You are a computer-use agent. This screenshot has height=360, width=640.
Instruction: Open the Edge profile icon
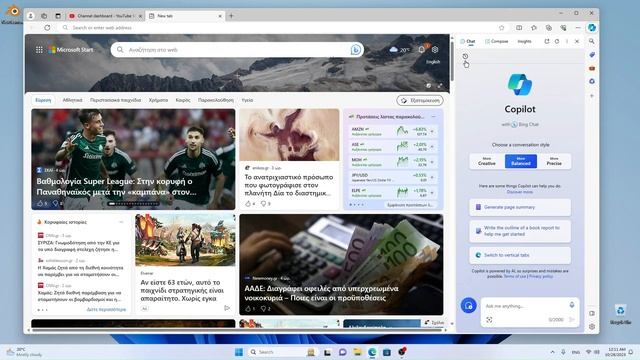coord(31,16)
